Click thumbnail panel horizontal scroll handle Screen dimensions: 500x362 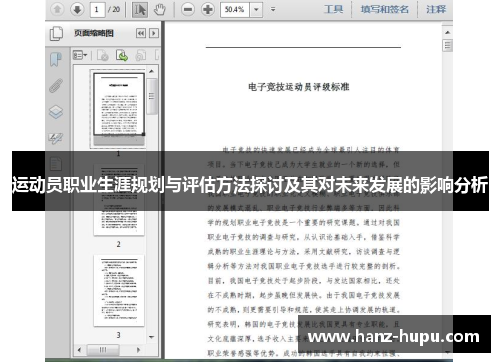coord(103,350)
